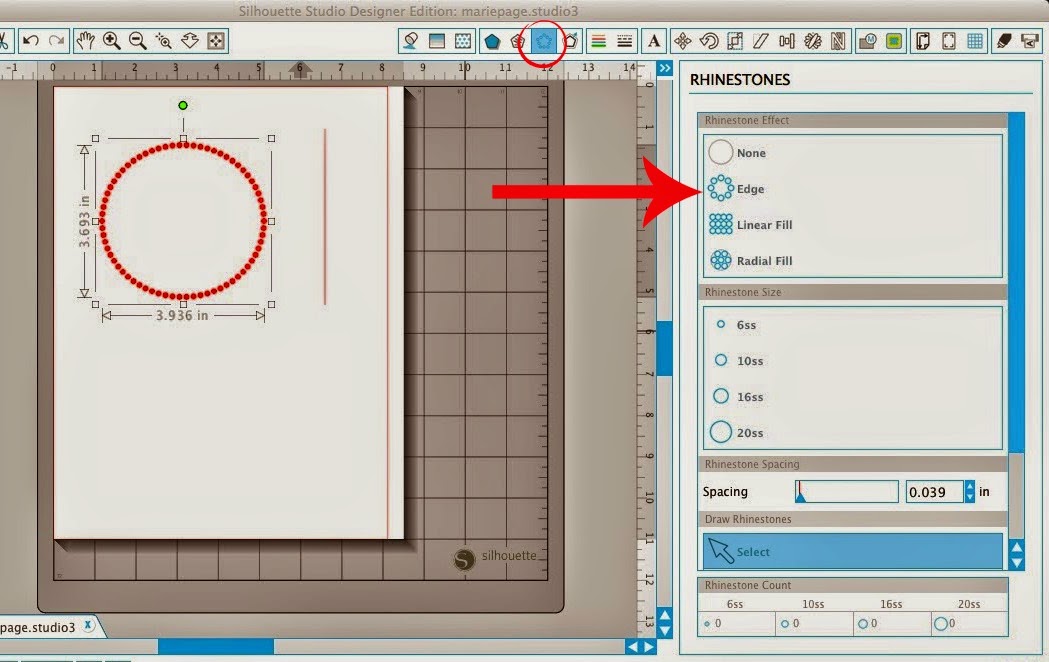Click the Fit to Window icon
The width and height of the screenshot is (1049, 662).
[x=216, y=41]
